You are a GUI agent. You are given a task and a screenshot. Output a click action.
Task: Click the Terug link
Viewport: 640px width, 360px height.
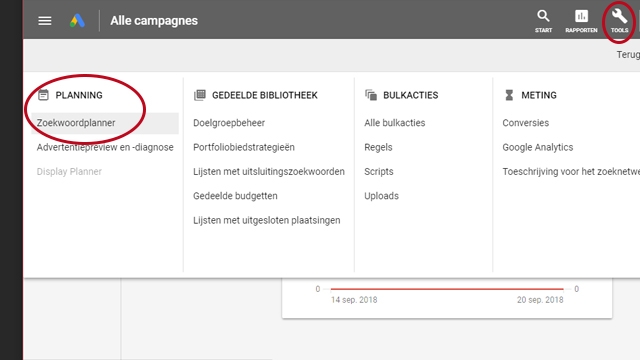[x=628, y=55]
